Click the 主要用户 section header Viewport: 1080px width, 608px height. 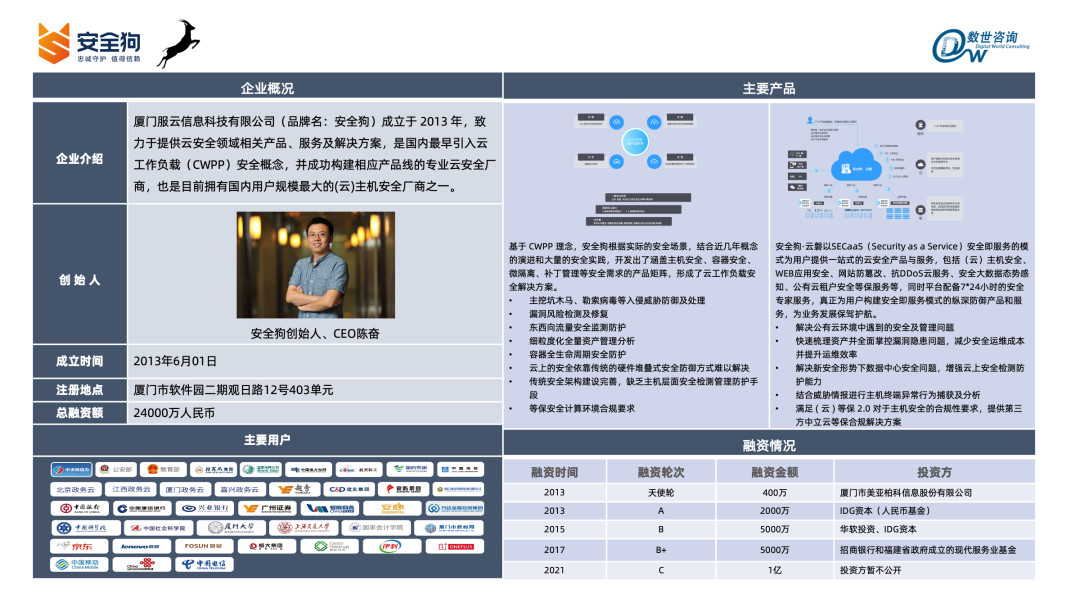(x=267, y=439)
